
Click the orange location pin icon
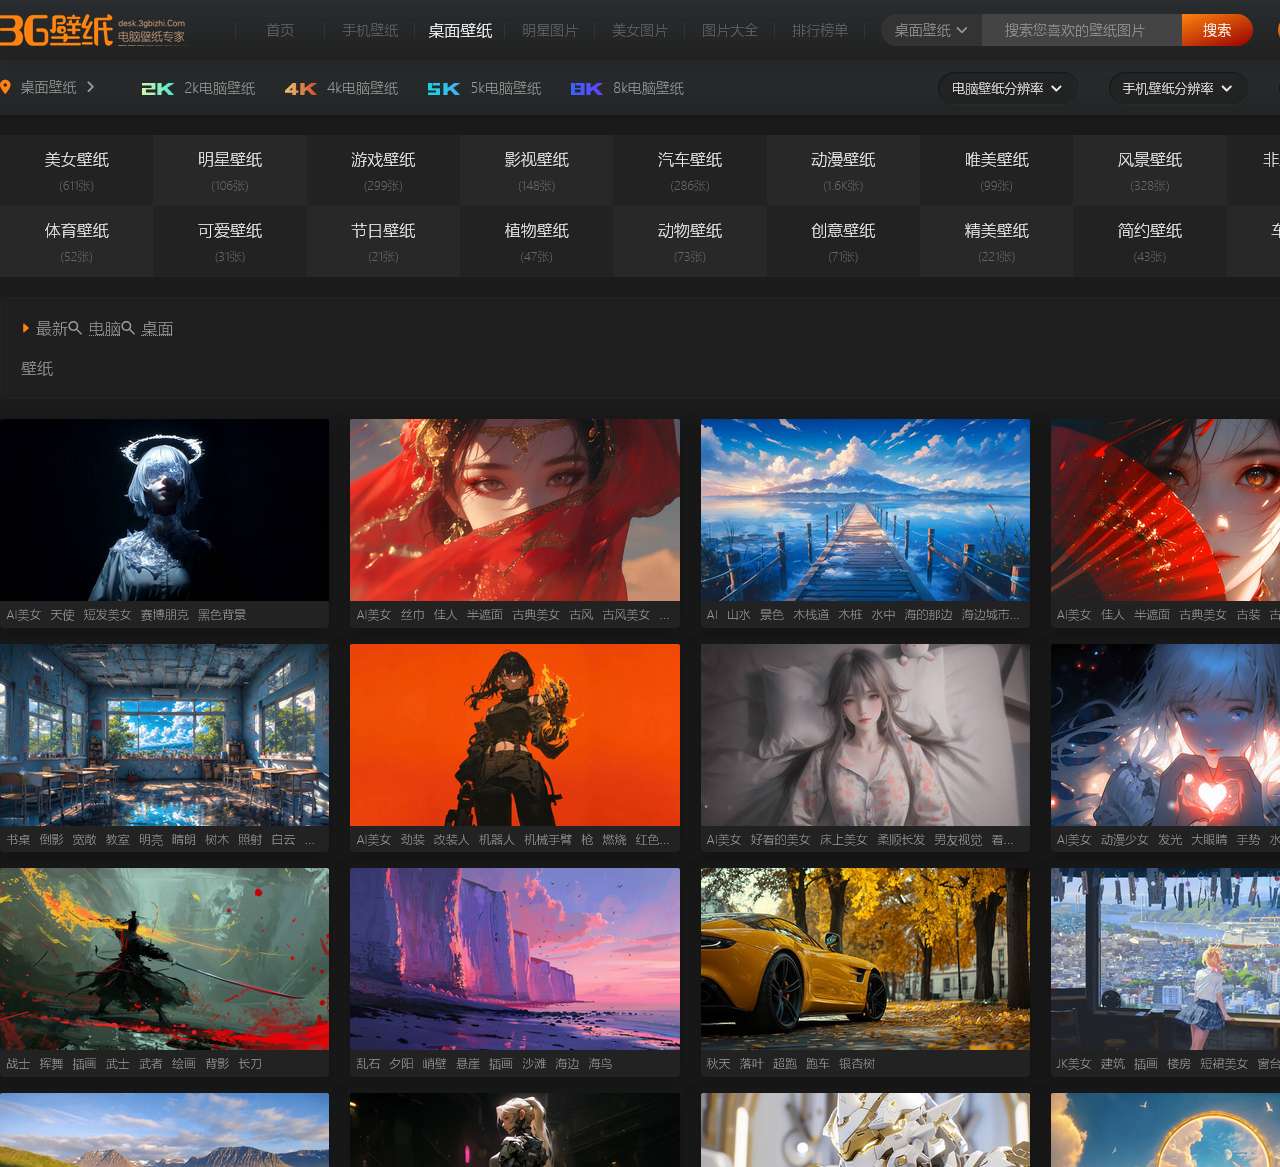6,88
